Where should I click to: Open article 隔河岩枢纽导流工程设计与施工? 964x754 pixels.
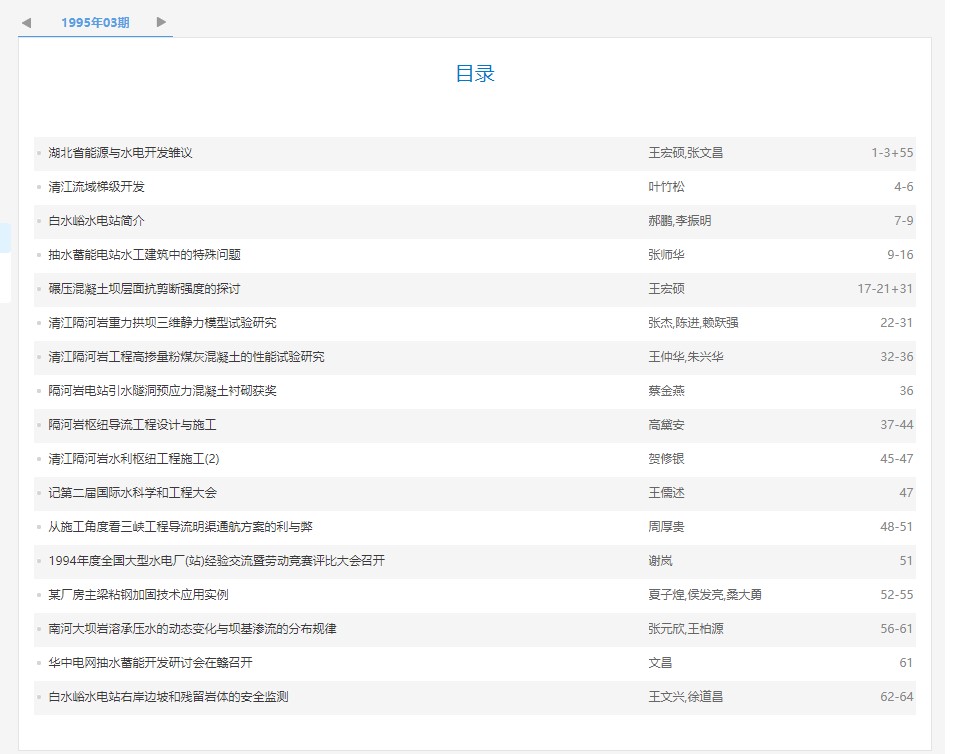click(132, 425)
